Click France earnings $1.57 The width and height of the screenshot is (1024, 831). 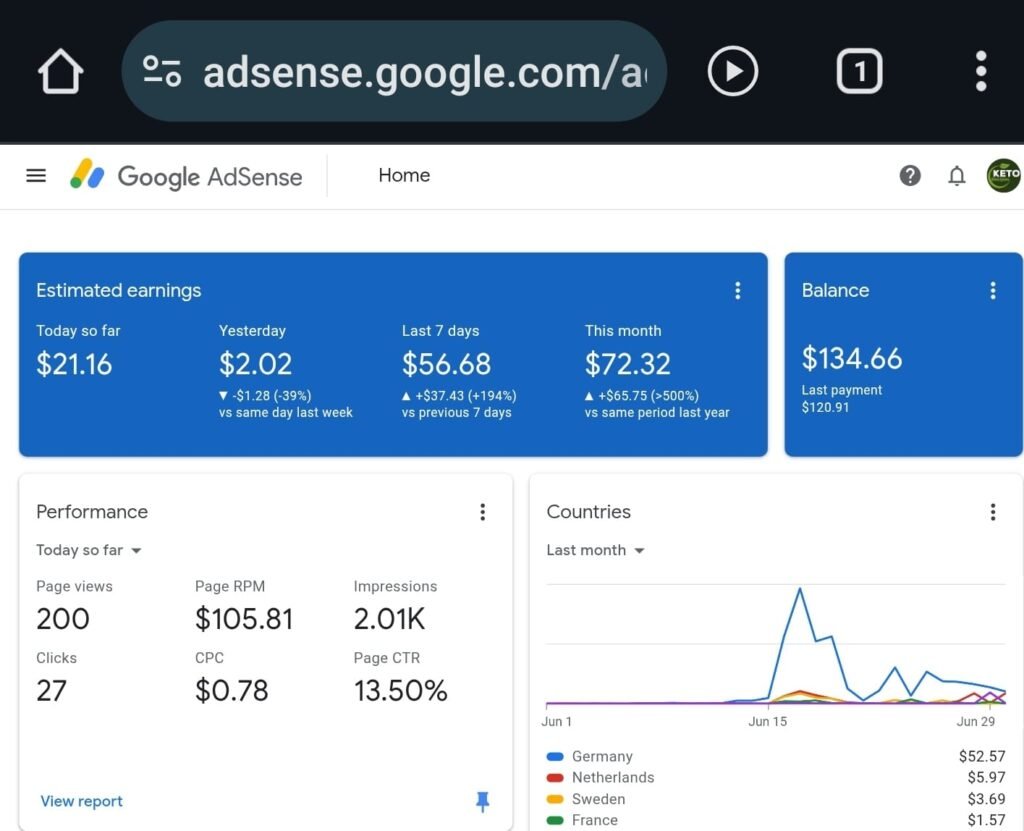[986, 820]
